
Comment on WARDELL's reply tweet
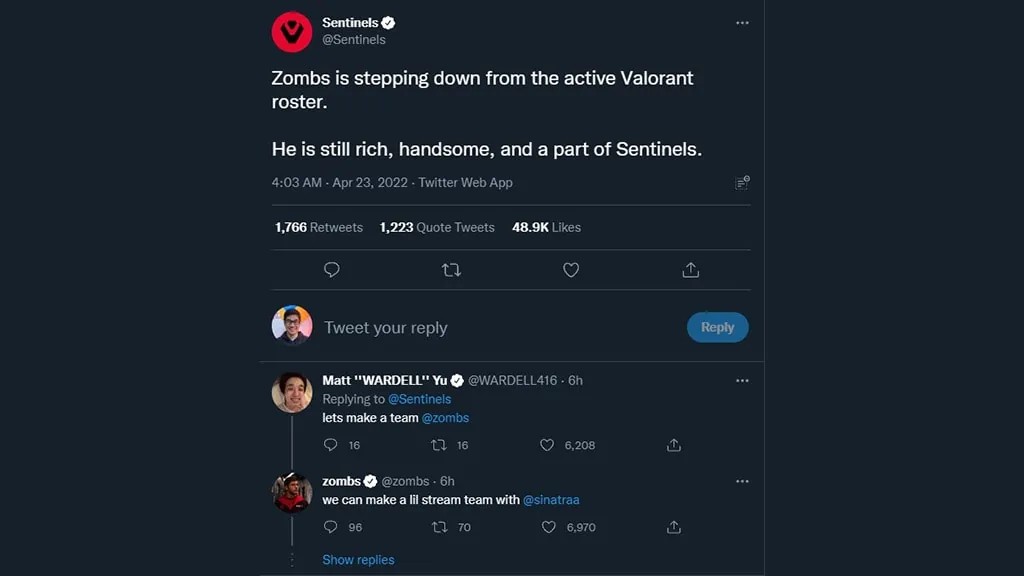point(331,445)
